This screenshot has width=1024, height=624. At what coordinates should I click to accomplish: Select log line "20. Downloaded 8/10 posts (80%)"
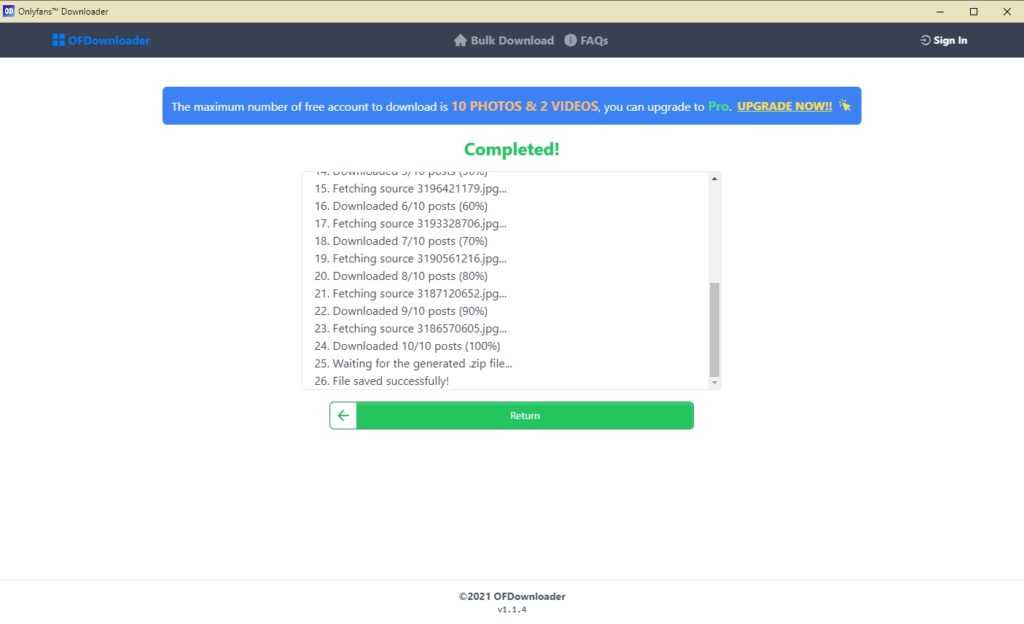coord(401,276)
